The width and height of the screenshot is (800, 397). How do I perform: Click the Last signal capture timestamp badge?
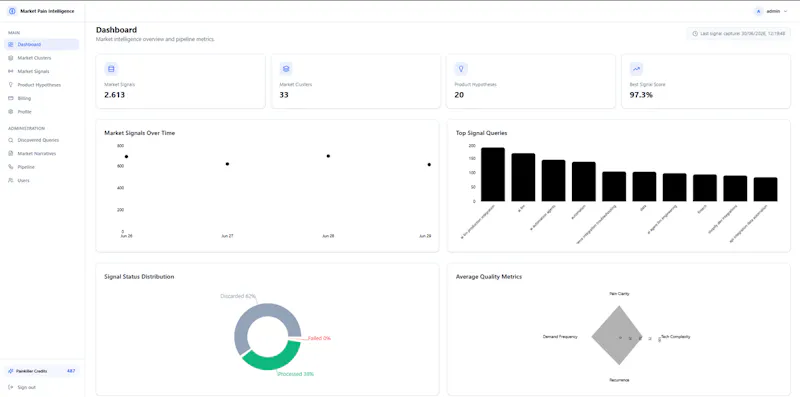738,34
